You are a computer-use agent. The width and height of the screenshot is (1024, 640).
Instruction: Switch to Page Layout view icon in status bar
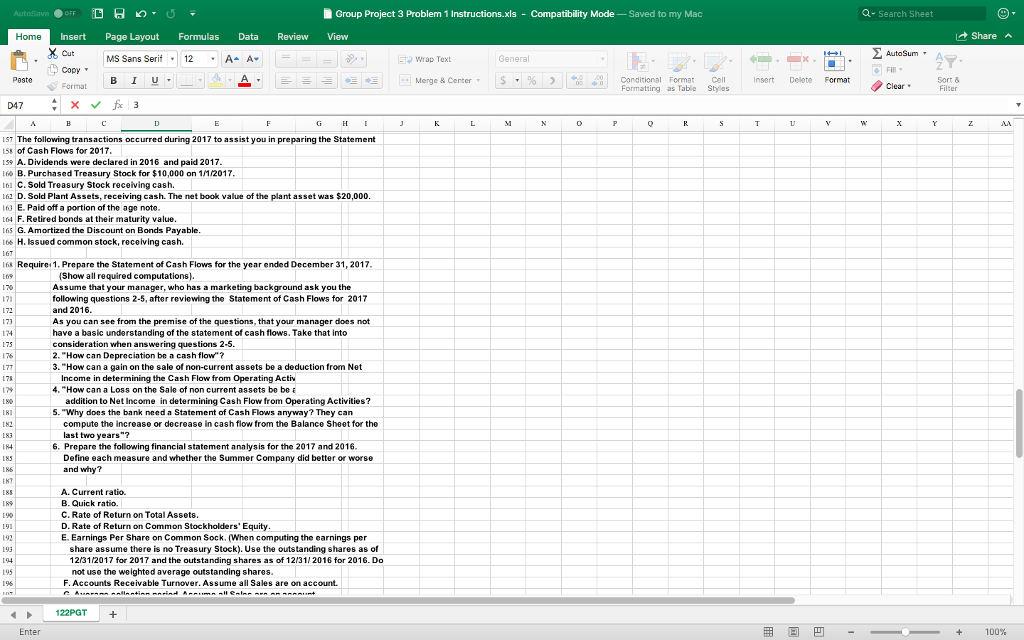pos(793,632)
